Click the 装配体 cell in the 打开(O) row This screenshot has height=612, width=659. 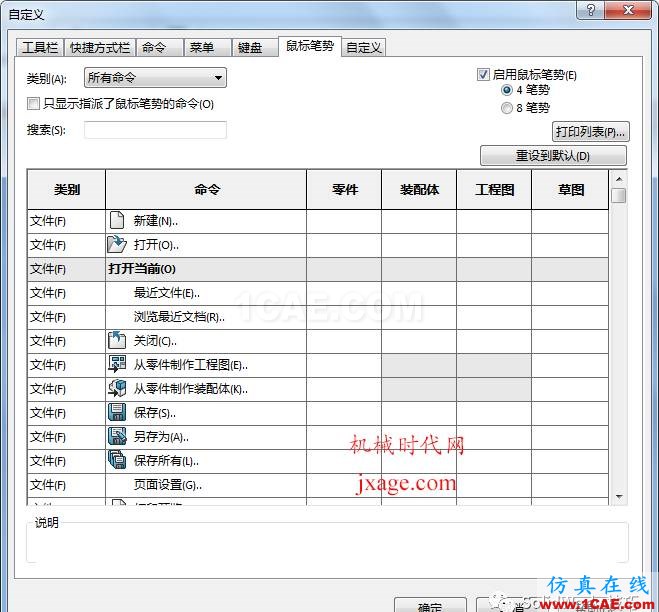(x=419, y=245)
